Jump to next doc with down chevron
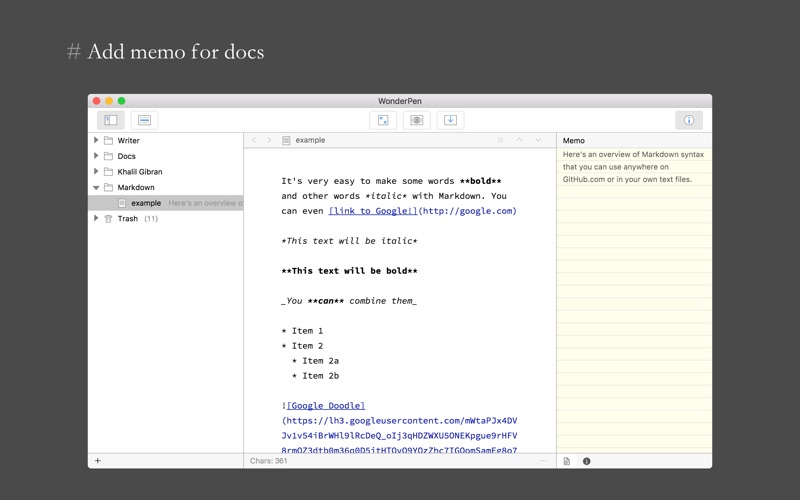This screenshot has width=800, height=500. pyautogui.click(x=537, y=141)
